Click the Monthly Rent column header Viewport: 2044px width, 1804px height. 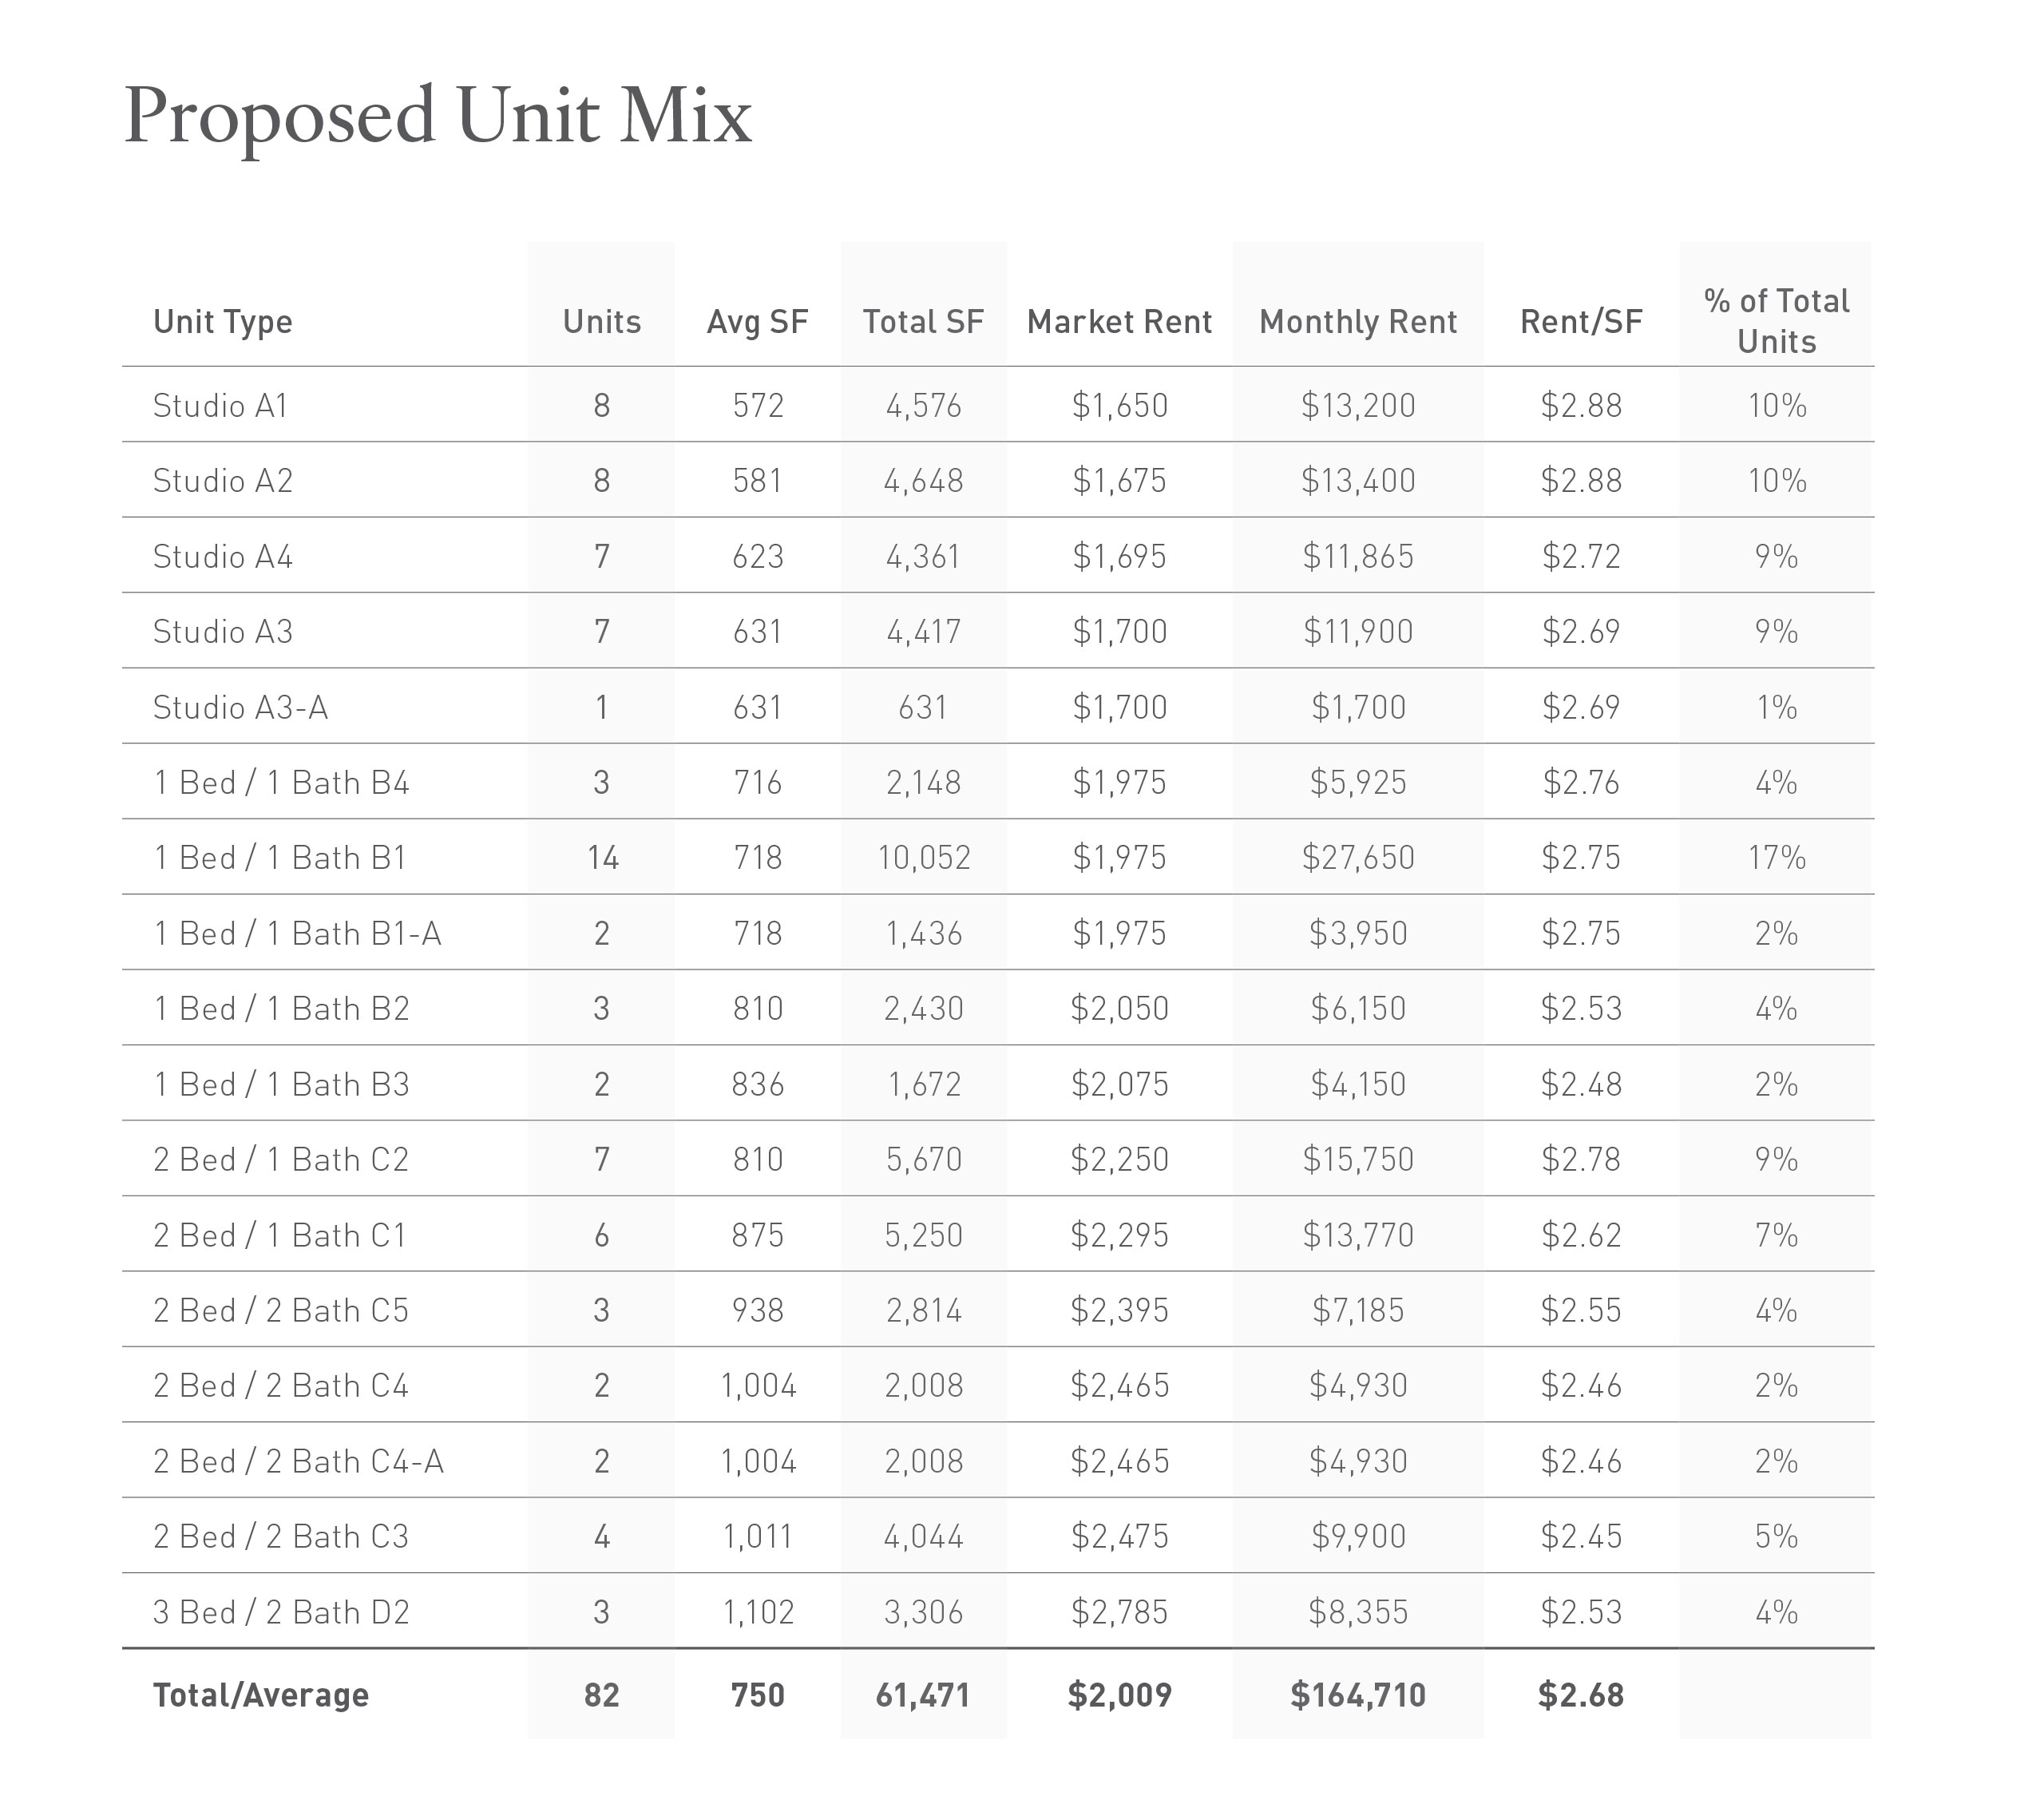(x=1357, y=322)
